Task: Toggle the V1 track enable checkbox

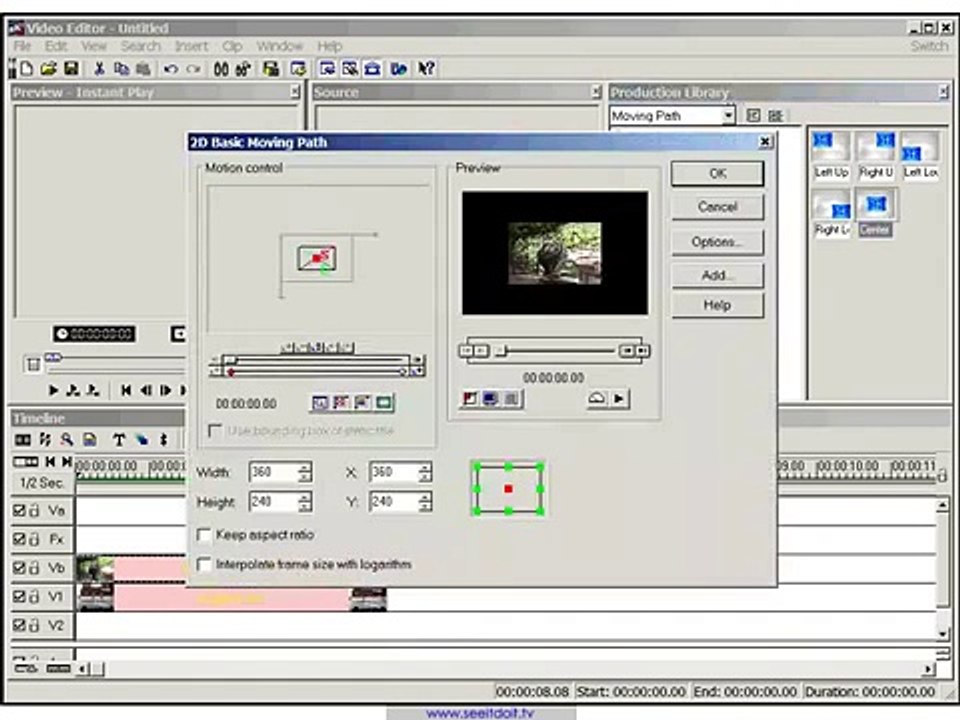Action: click(19, 596)
